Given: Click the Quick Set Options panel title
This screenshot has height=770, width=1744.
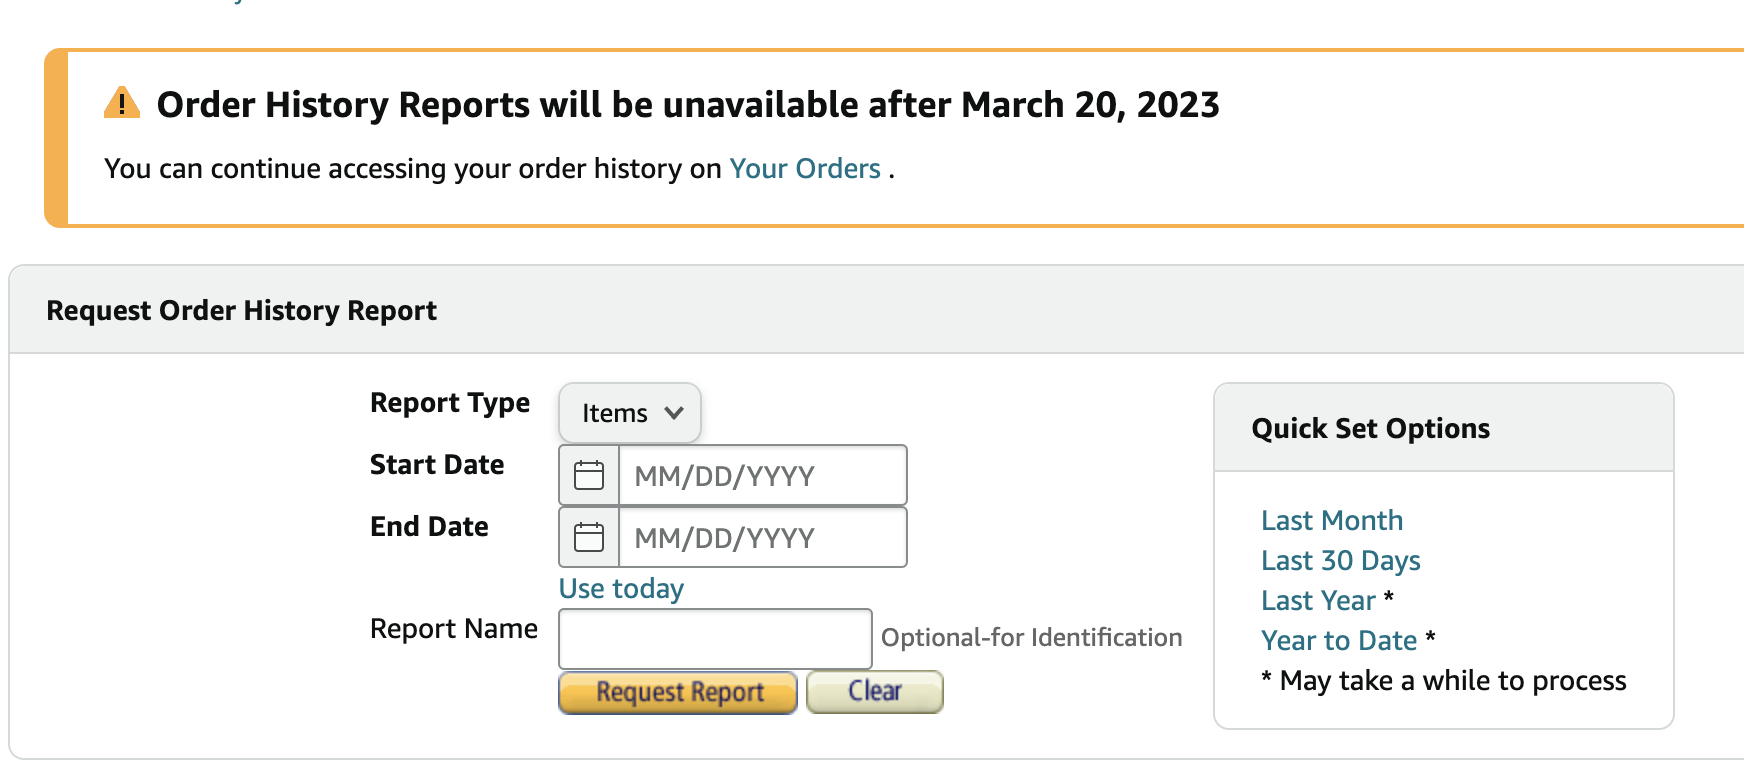Looking at the screenshot, I should [1370, 427].
